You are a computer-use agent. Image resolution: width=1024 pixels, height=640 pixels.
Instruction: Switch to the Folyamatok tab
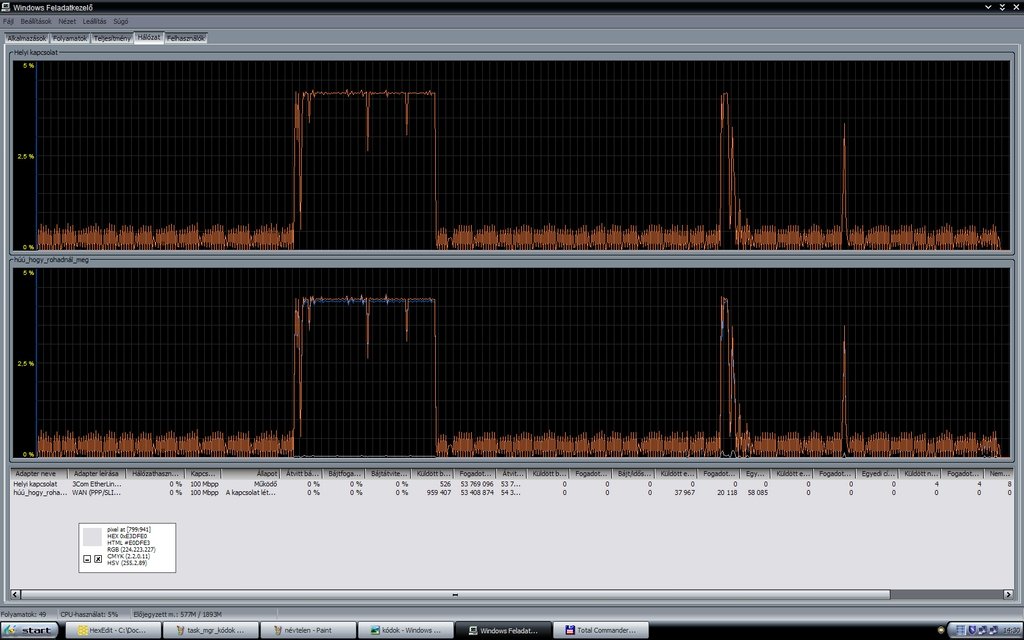coord(70,39)
